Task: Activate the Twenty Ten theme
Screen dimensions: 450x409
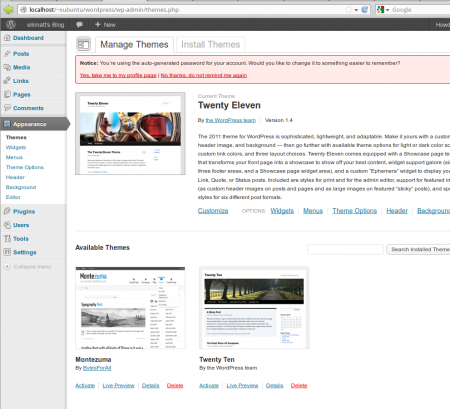Action: pos(209,386)
